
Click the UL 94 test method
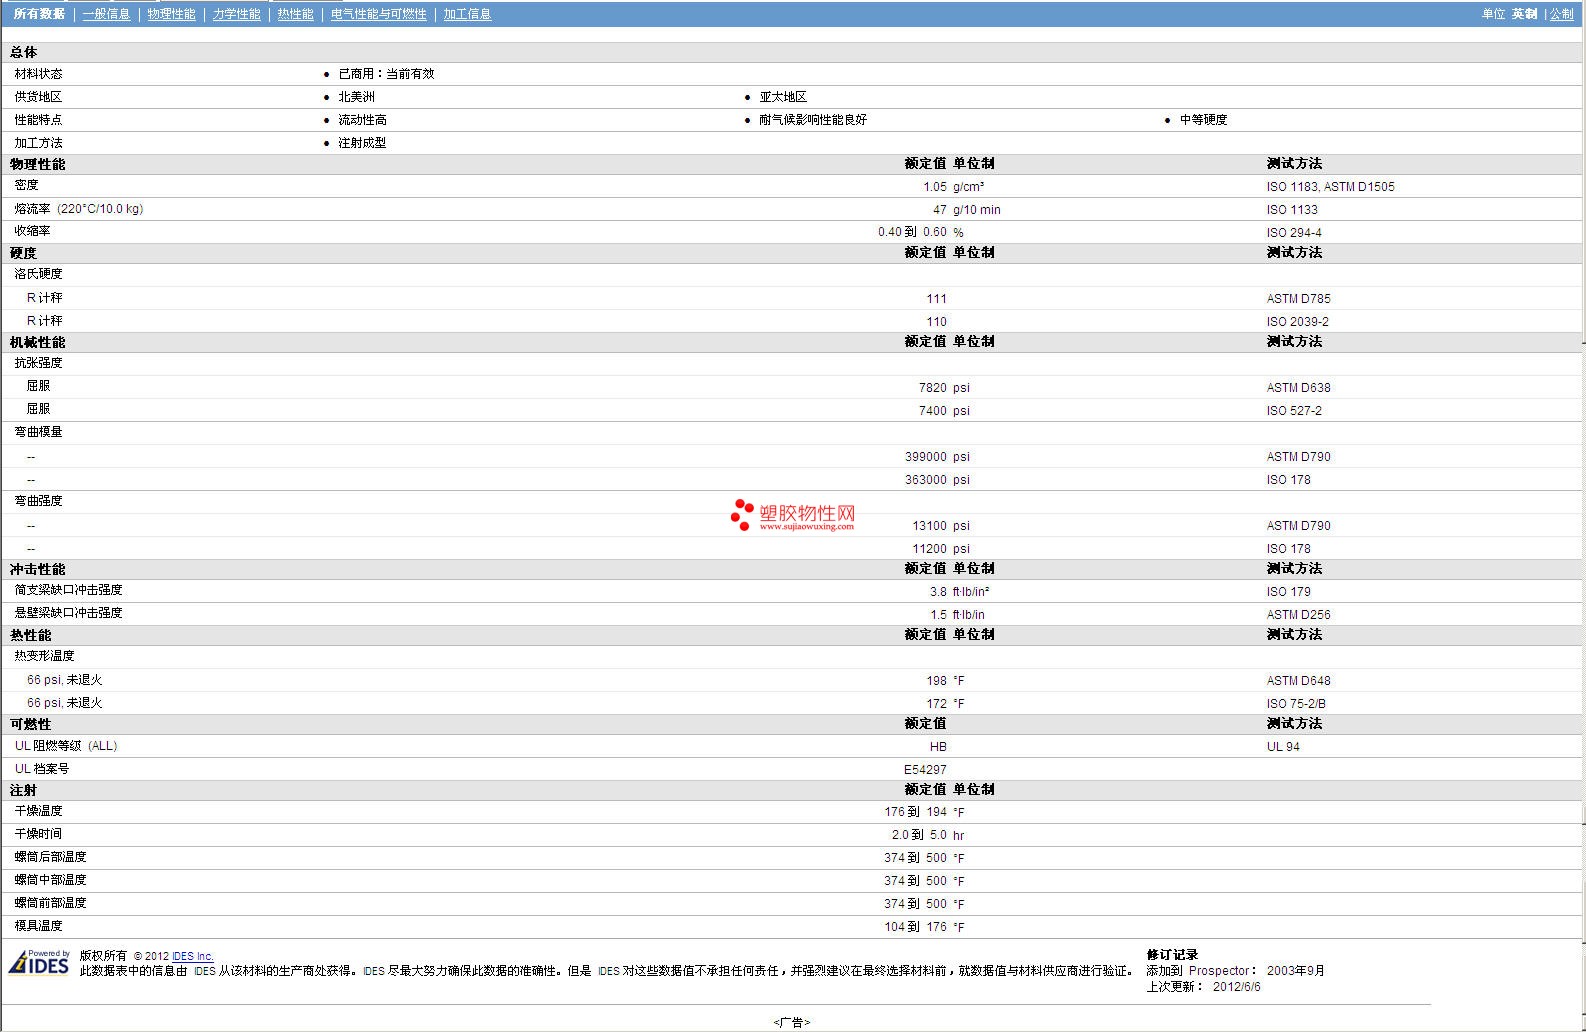click(1283, 747)
